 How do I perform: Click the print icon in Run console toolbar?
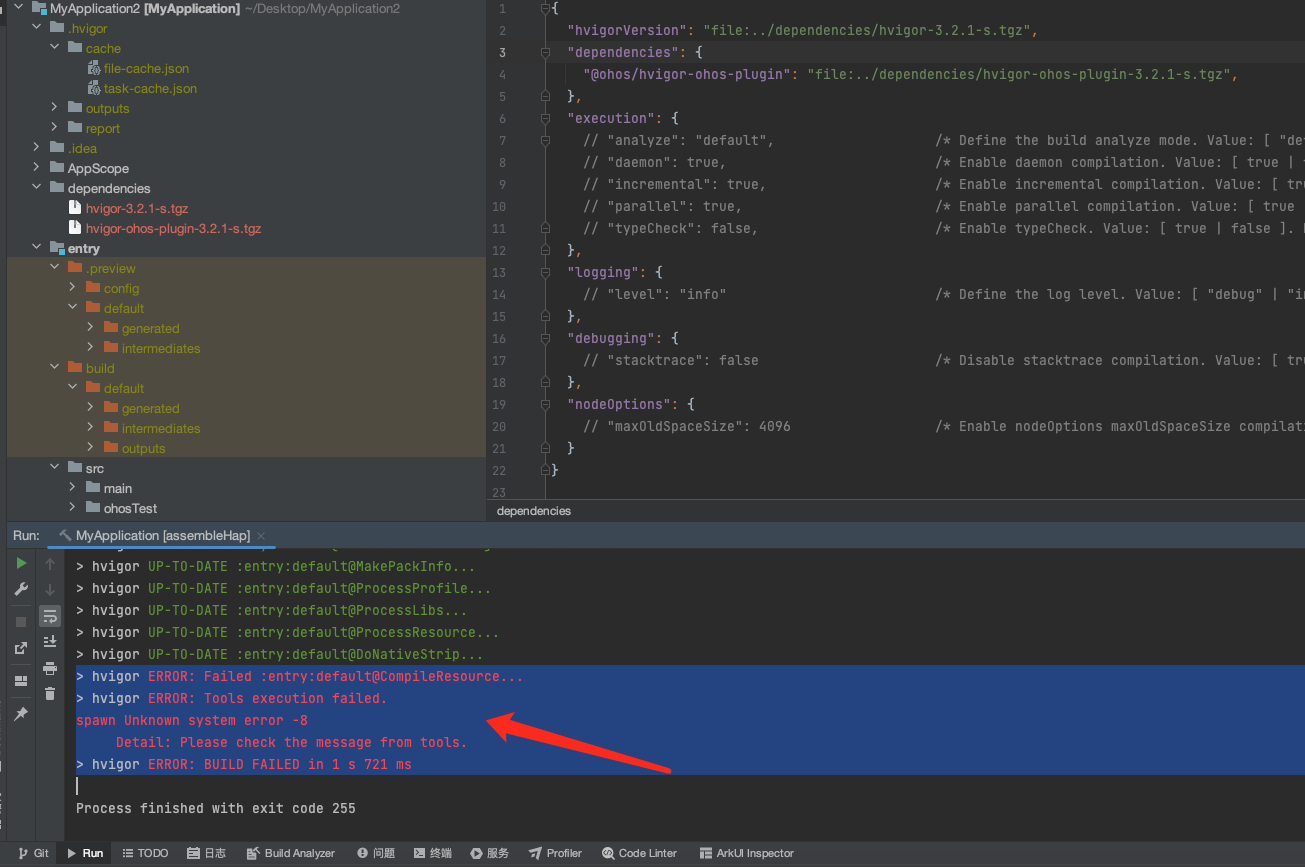[50, 668]
